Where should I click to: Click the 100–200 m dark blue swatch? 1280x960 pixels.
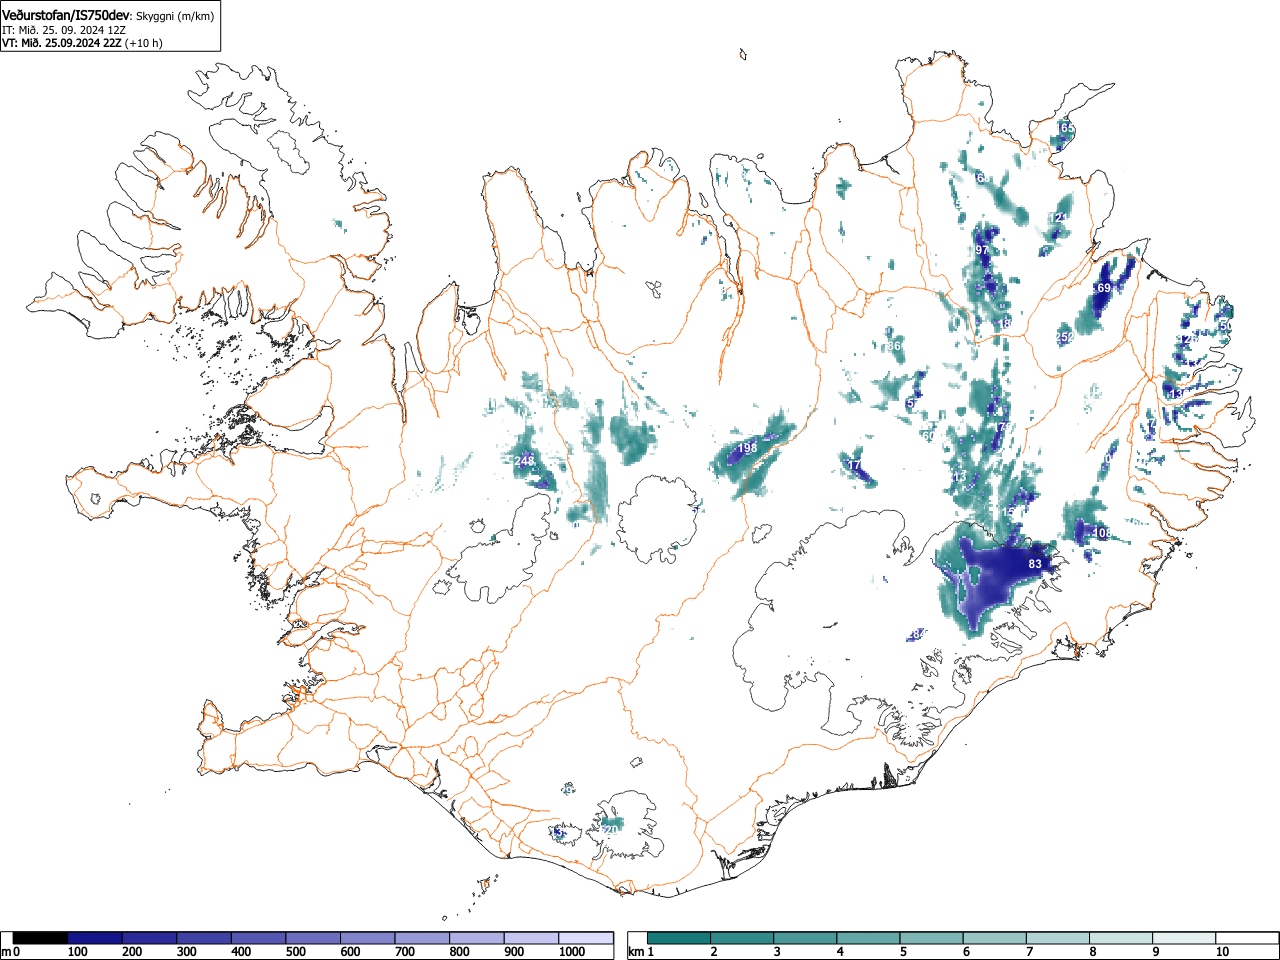(95, 938)
